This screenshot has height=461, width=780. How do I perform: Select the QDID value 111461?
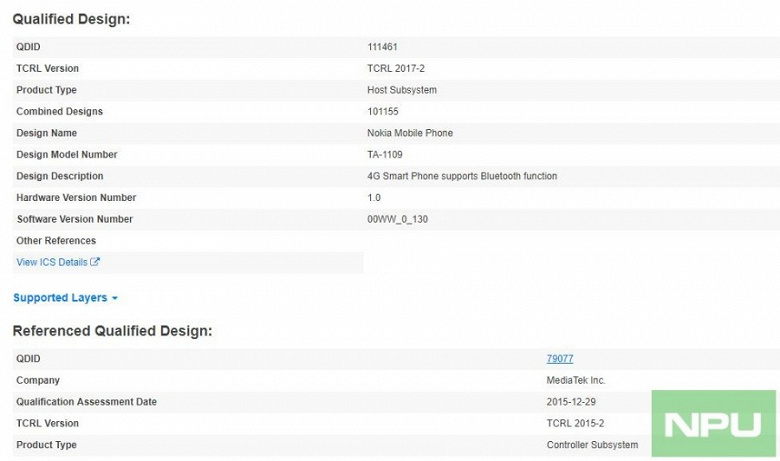click(x=383, y=47)
